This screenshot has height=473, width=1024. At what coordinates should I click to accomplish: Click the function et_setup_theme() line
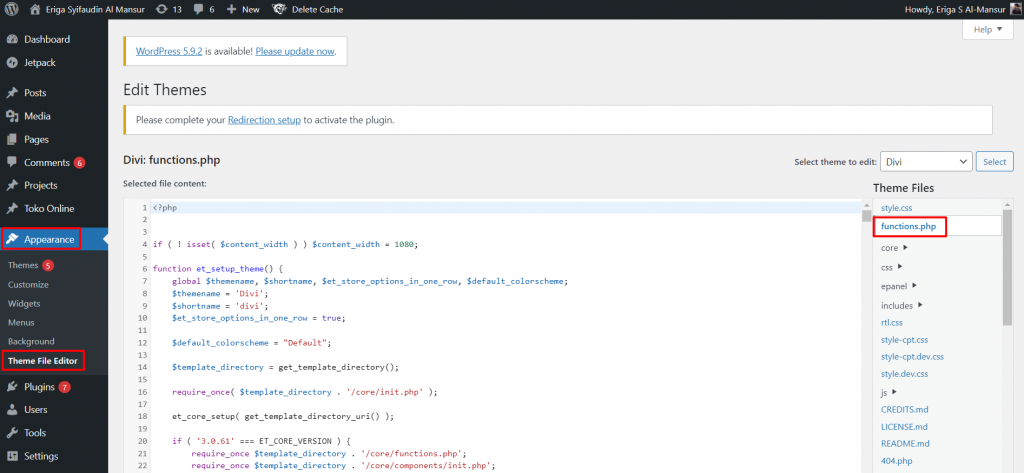coord(216,269)
